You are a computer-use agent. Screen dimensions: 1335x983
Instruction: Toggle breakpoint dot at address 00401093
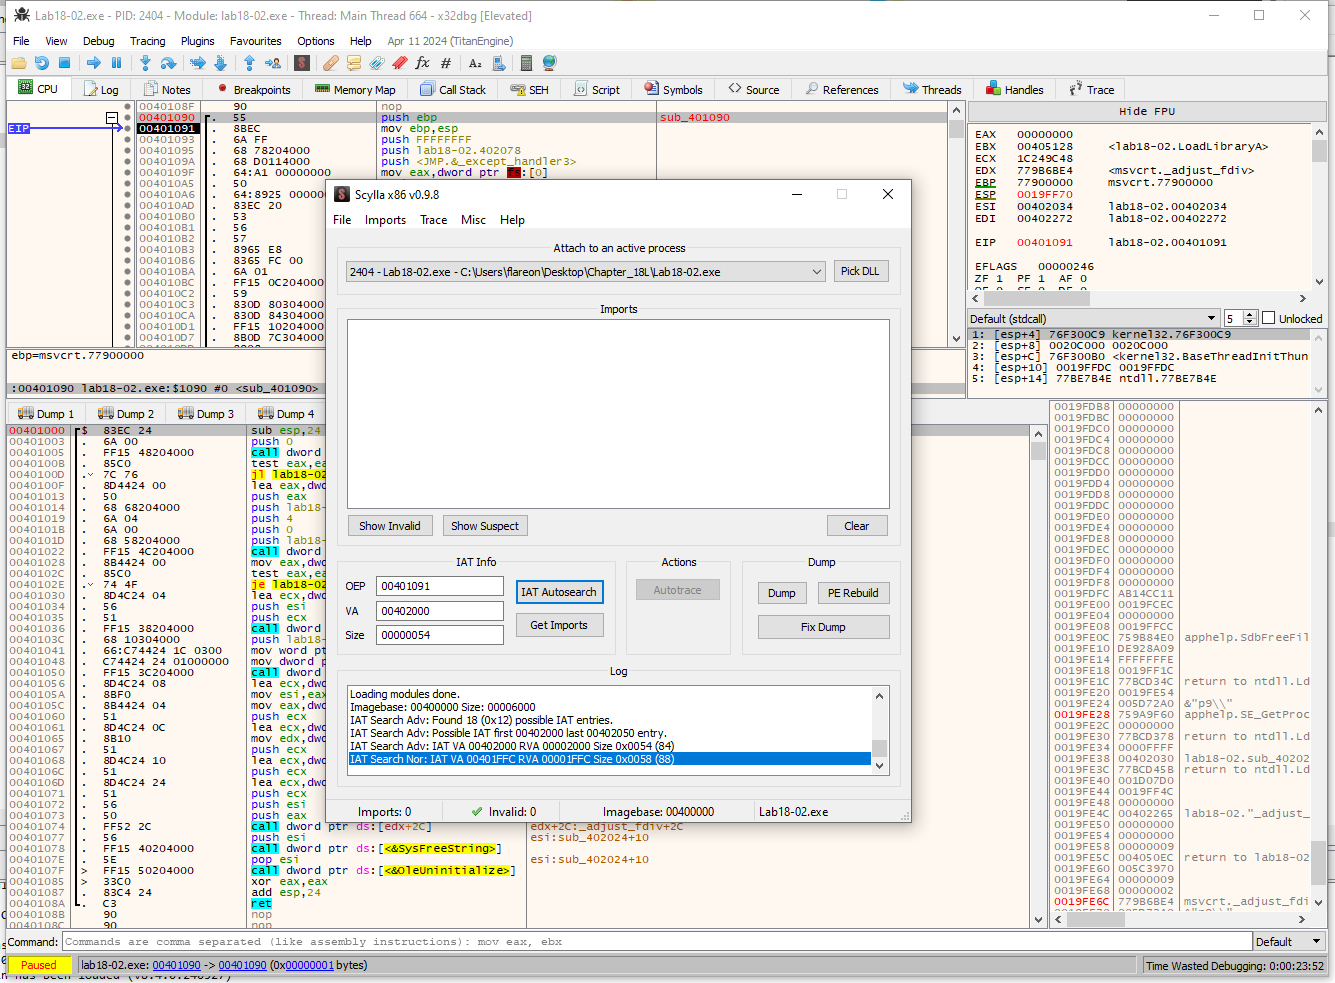(x=127, y=139)
